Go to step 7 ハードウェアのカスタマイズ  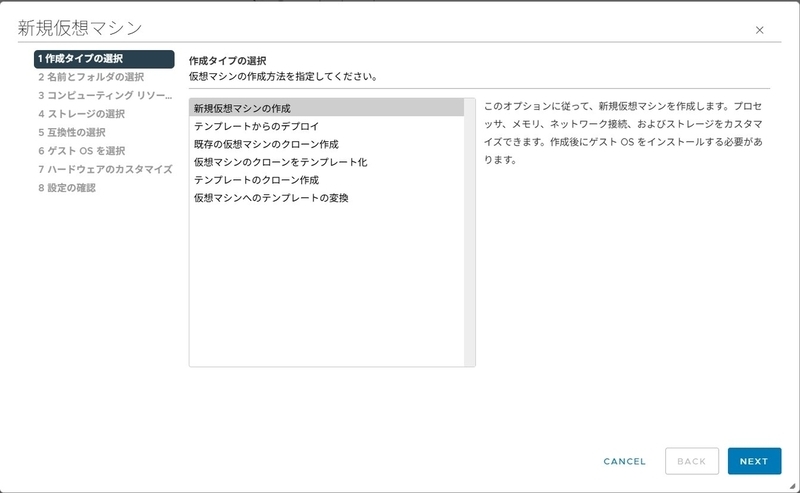click(x=105, y=169)
